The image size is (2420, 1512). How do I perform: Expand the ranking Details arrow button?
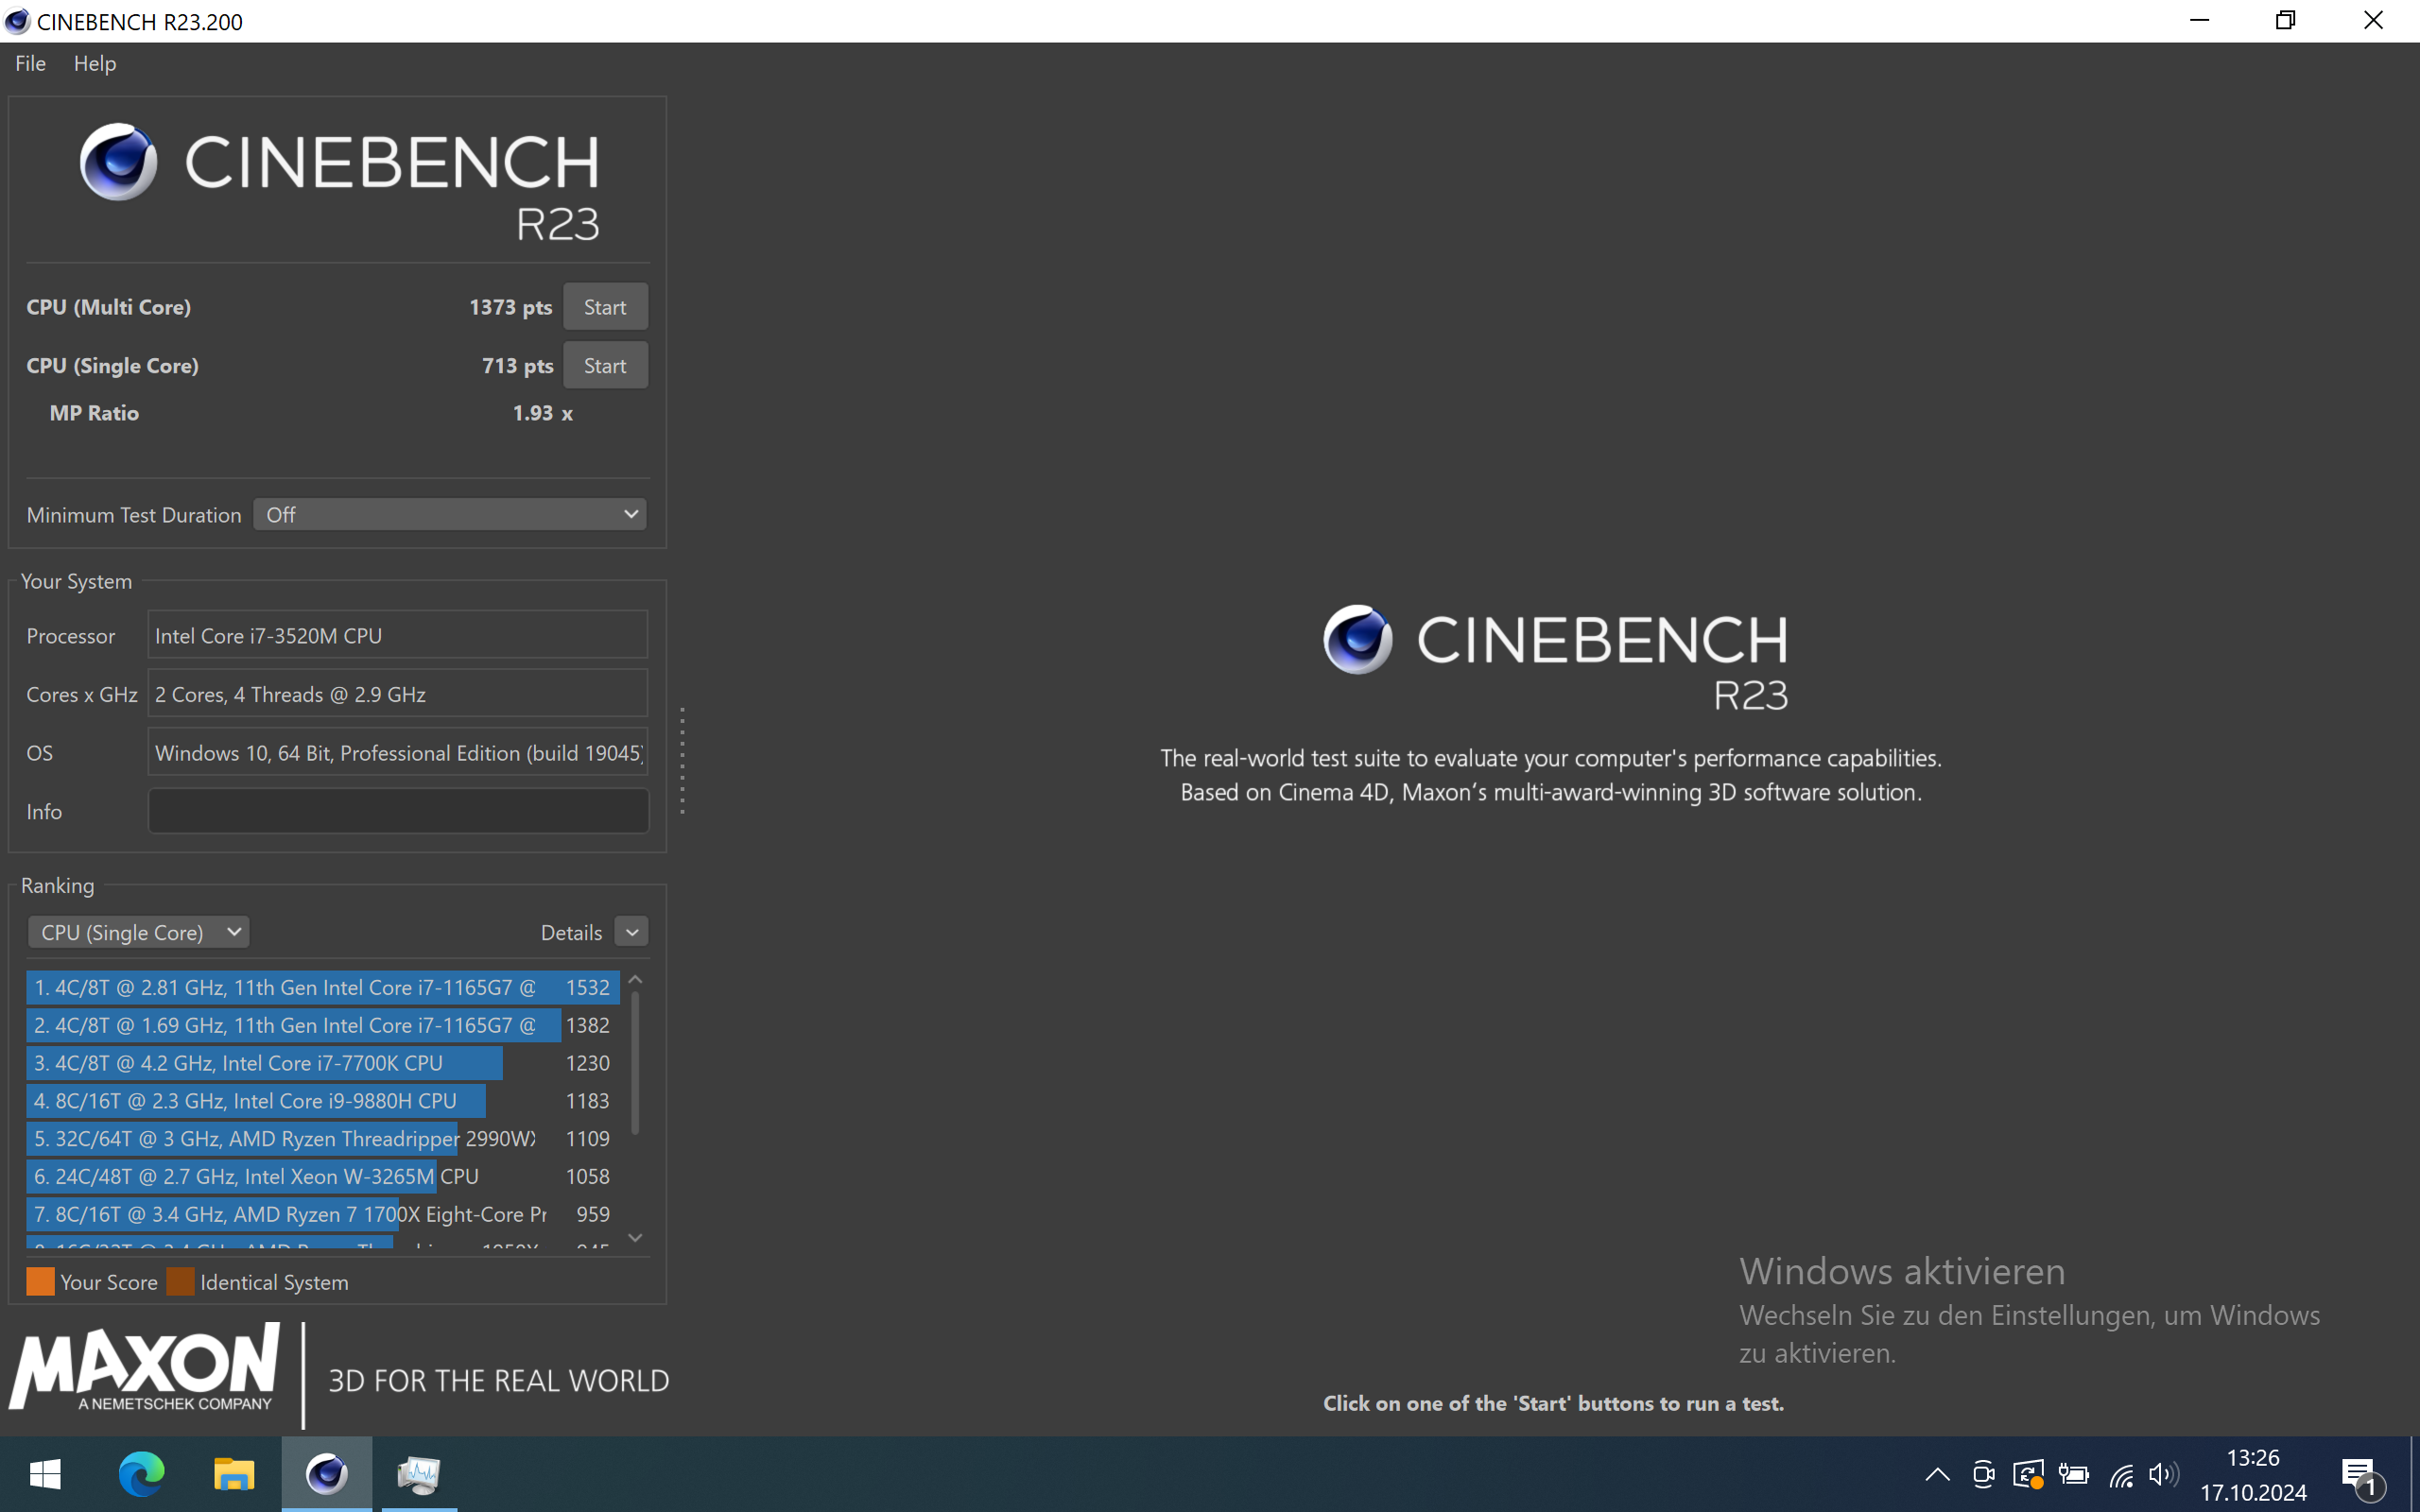point(632,932)
